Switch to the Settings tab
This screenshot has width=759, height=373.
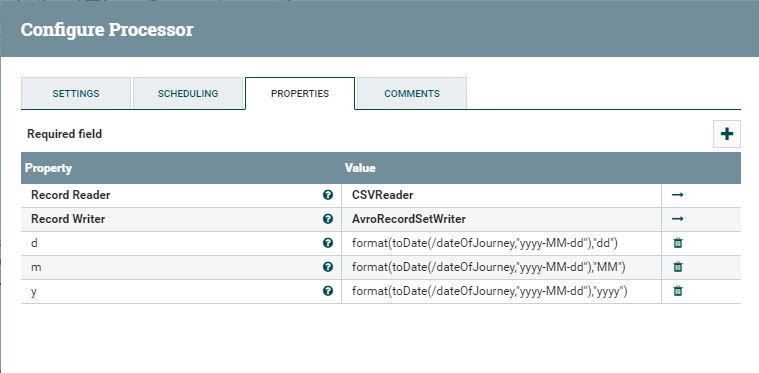(76, 93)
